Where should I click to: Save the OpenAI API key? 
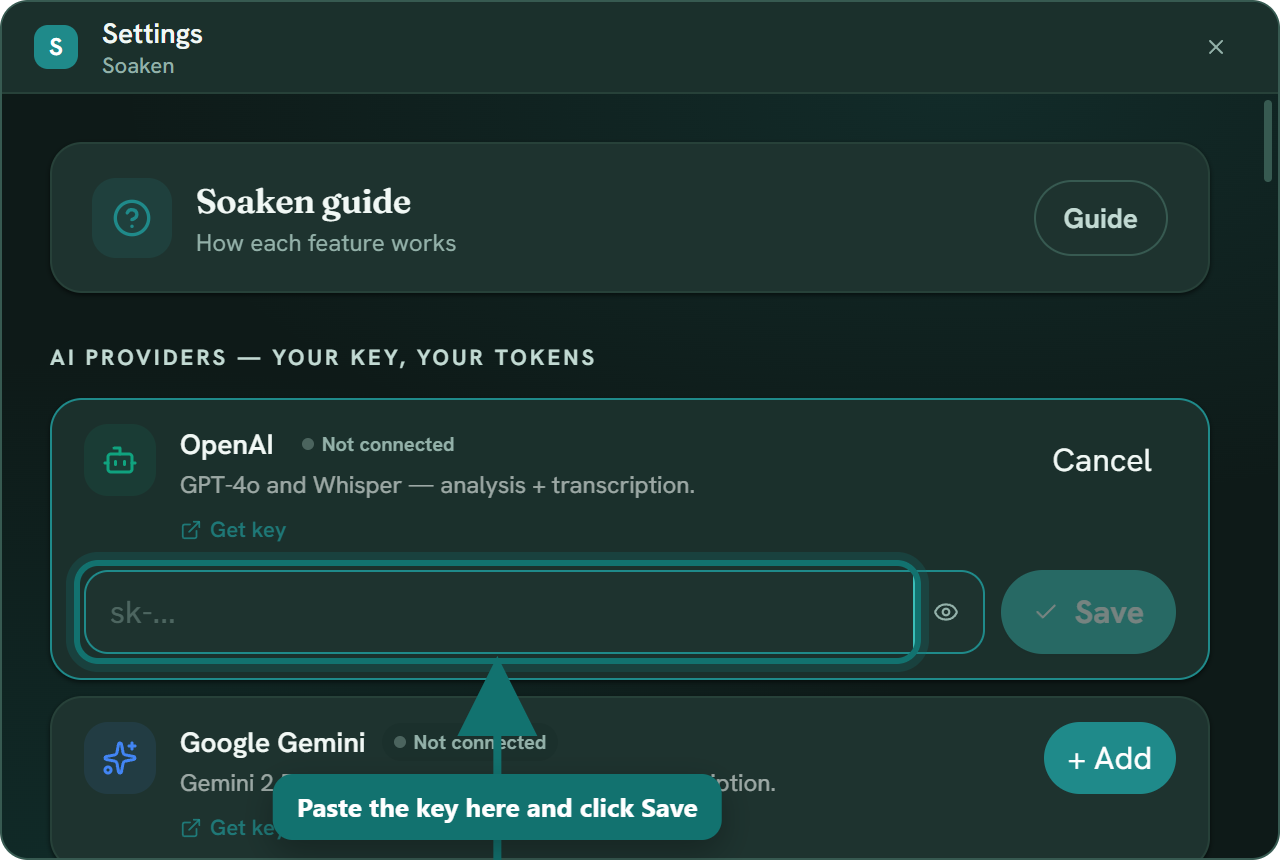tap(1088, 612)
